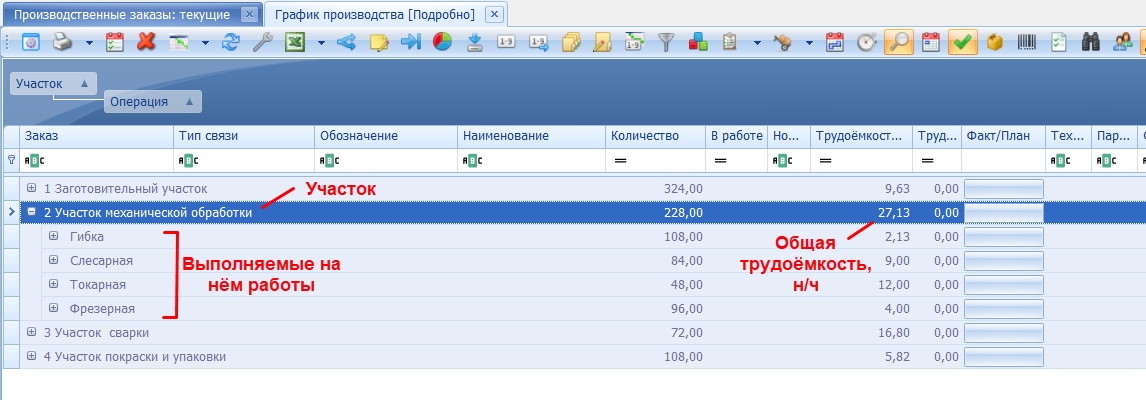Click the stopwatch toolbar icon
This screenshot has width=1146, height=400.
866,42
